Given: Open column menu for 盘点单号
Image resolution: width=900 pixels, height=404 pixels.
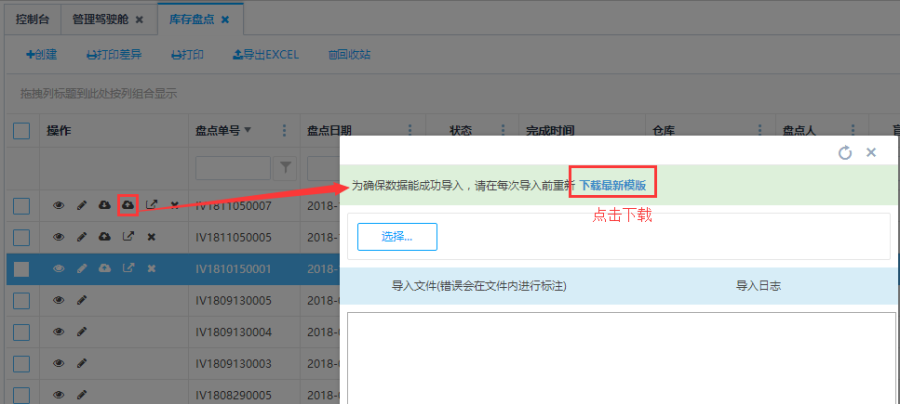Looking at the screenshot, I should coord(285,131).
